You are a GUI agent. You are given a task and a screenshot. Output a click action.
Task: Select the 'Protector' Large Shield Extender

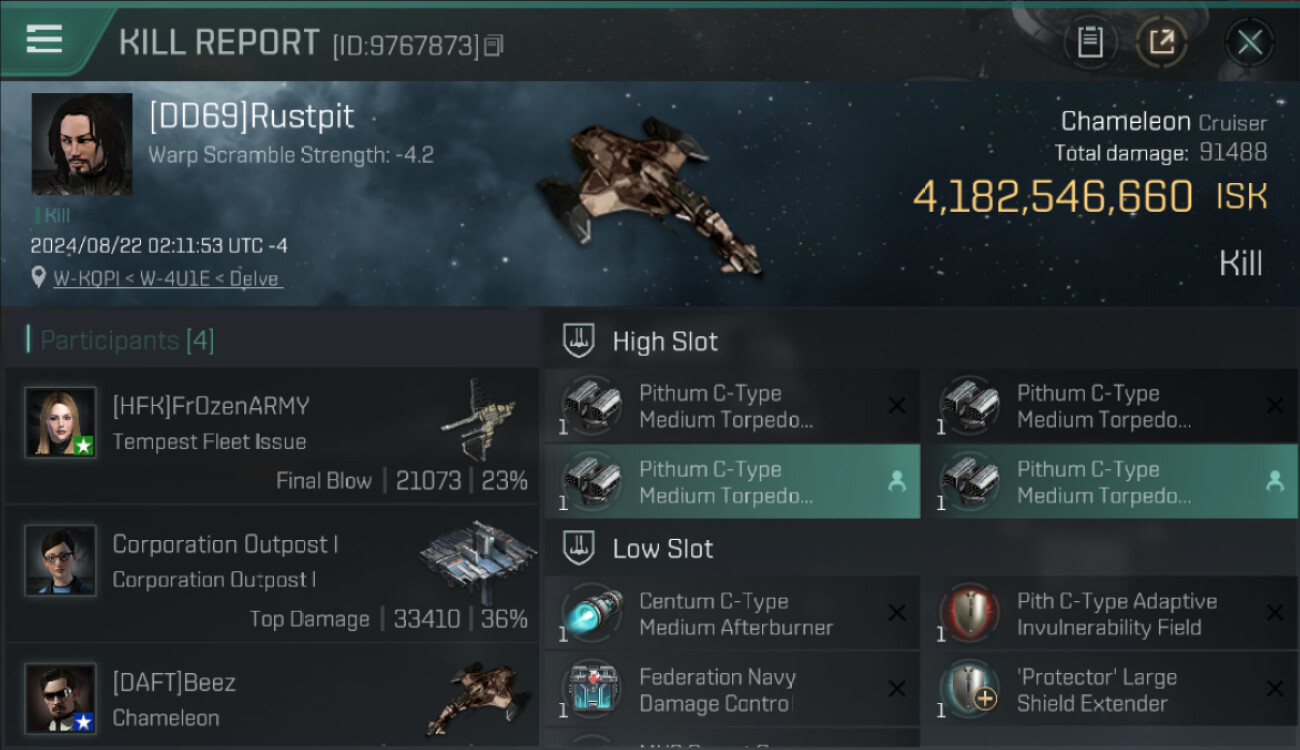pyautogui.click(x=1108, y=690)
